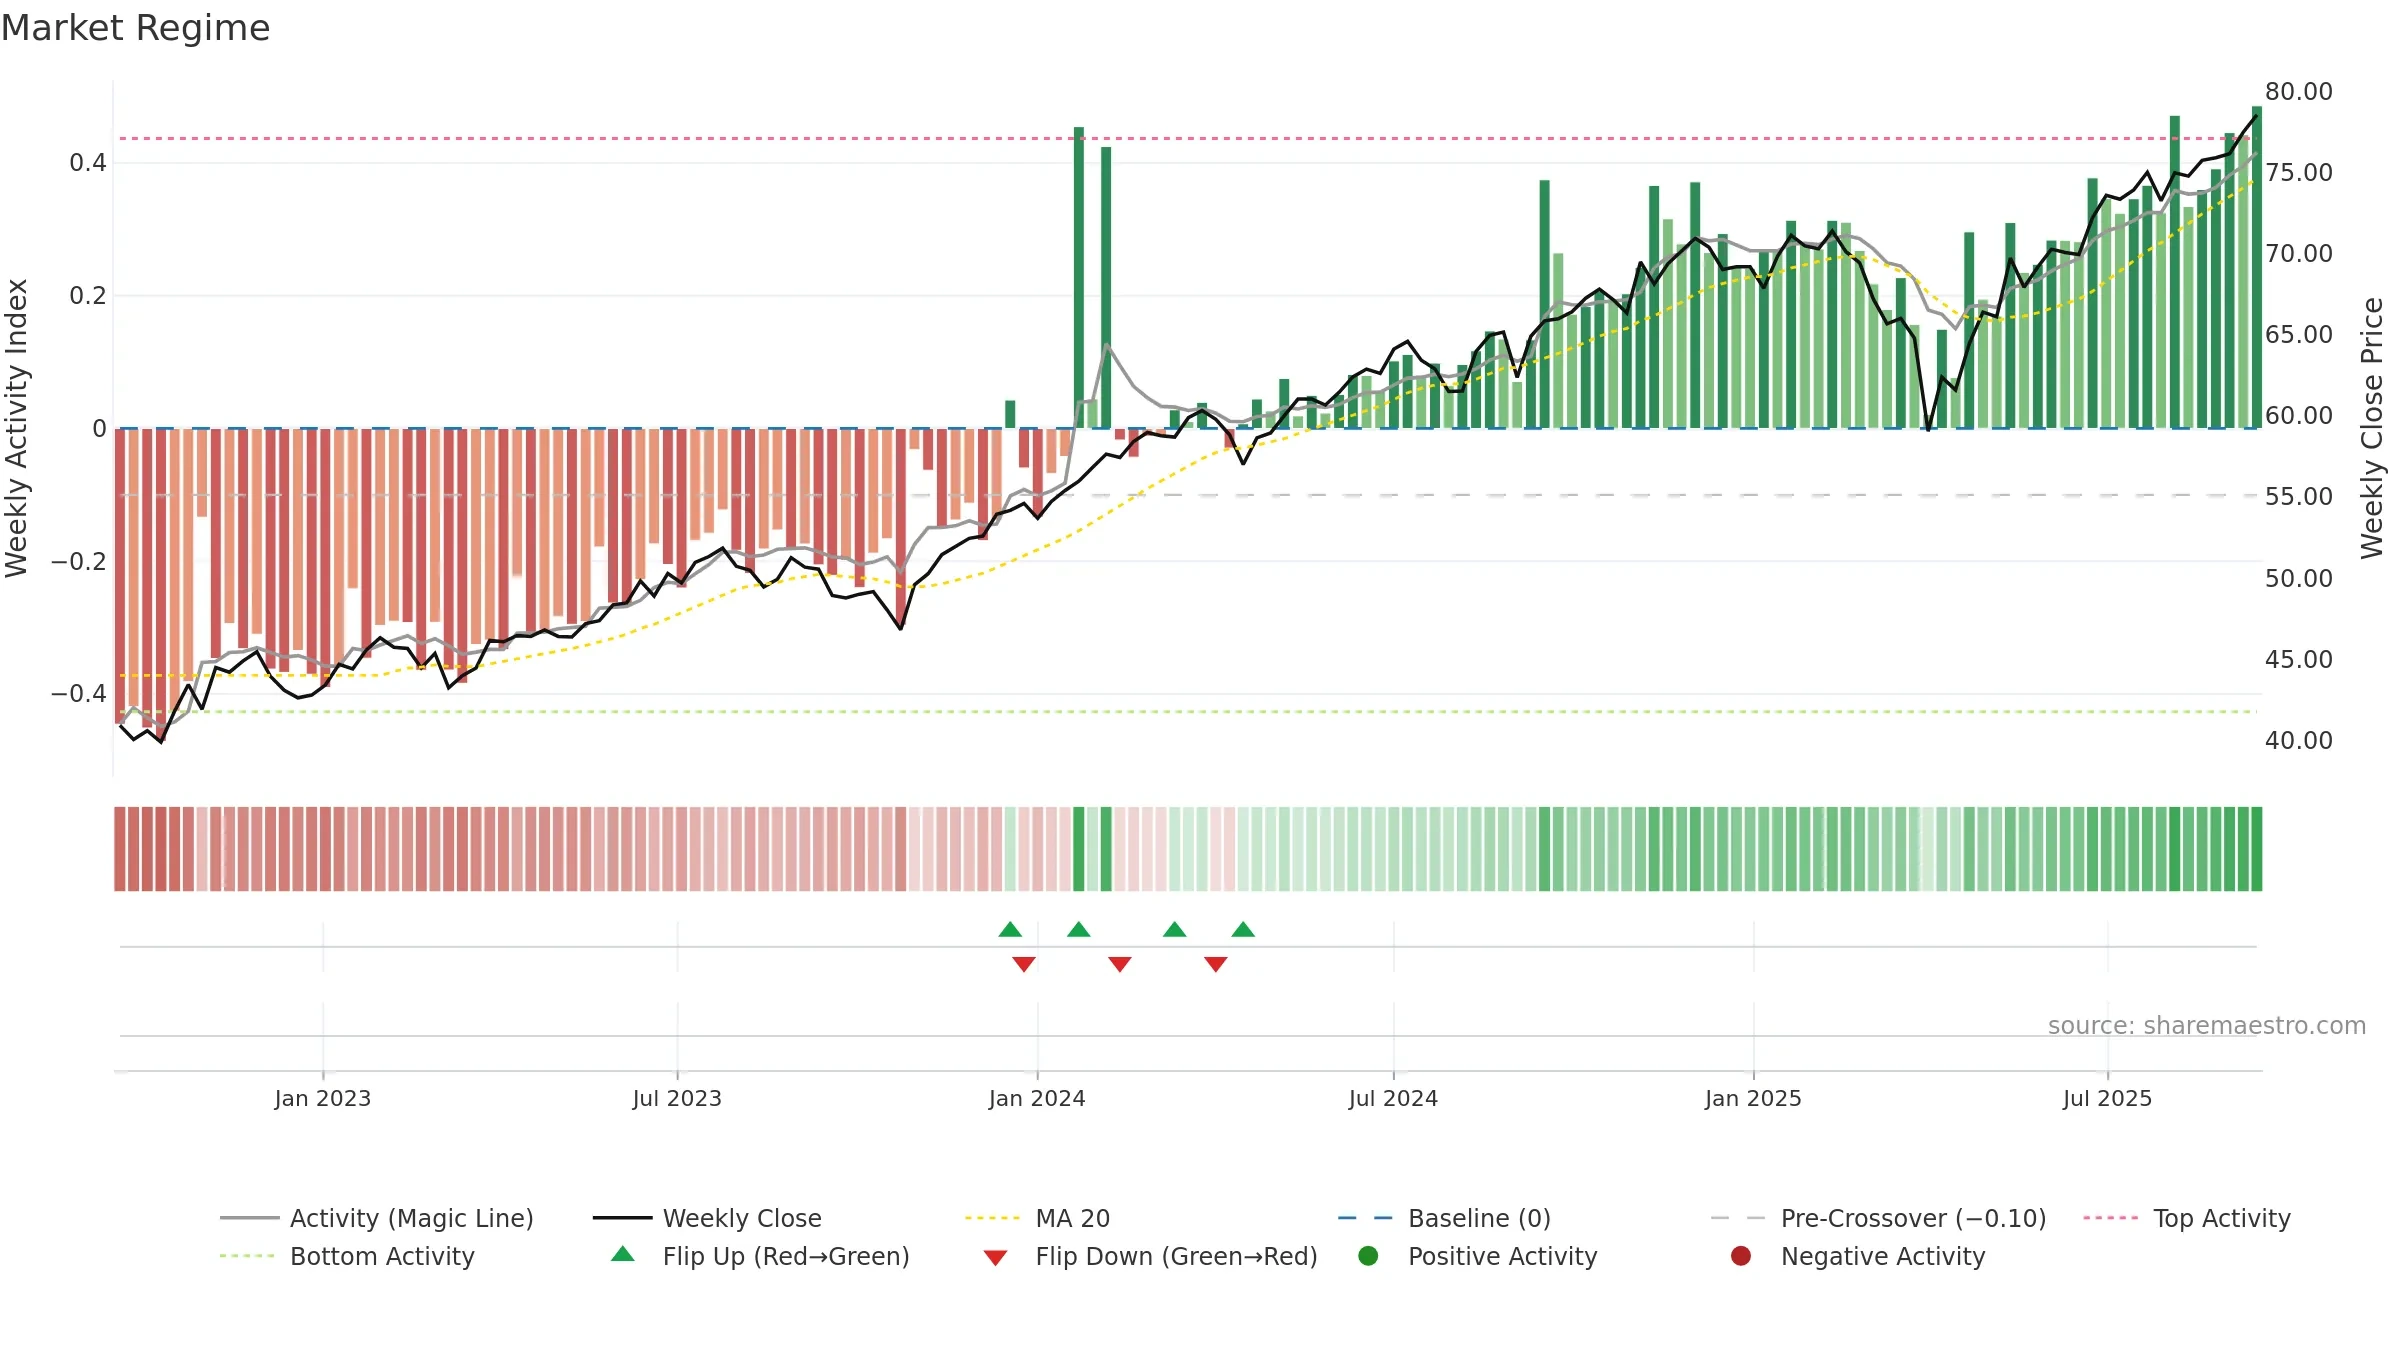Click the Jul 2025 x-axis label

pos(2107,1098)
